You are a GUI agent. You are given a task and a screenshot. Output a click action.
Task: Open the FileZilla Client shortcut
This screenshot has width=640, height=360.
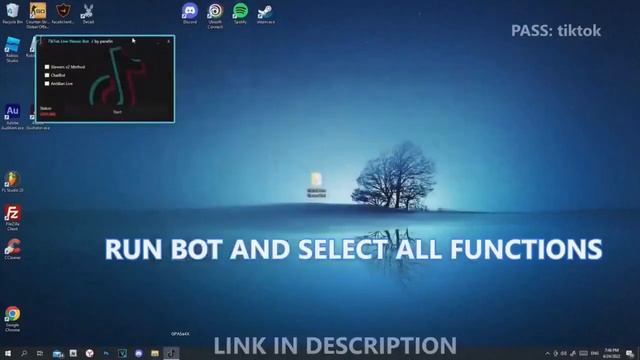point(12,218)
